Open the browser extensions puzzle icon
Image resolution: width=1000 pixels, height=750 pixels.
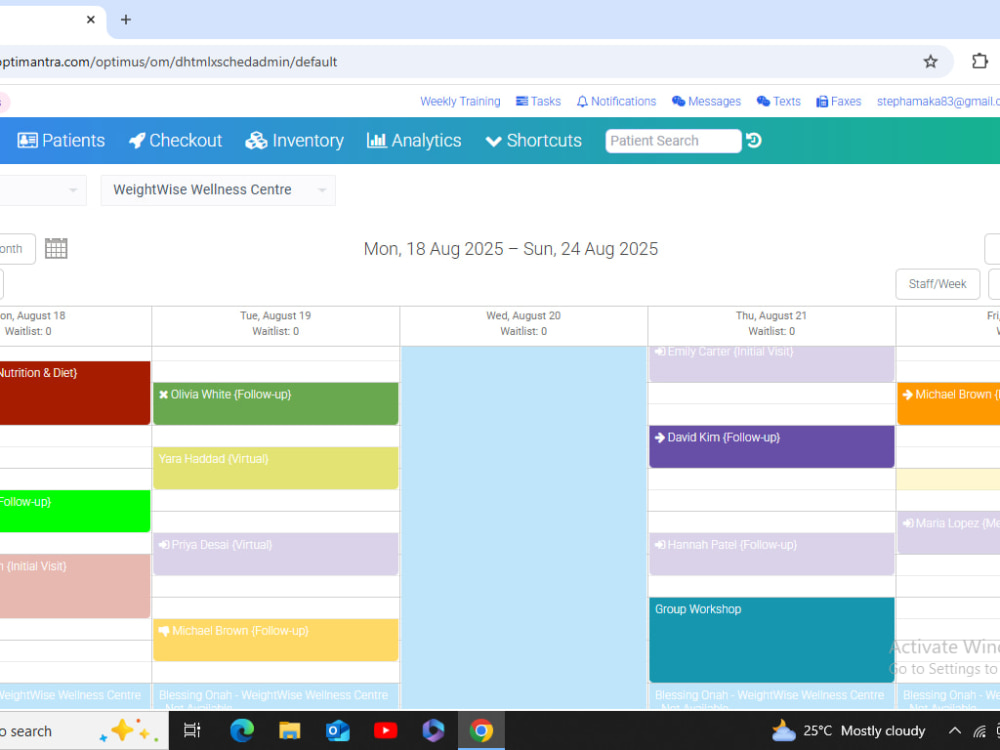(x=980, y=61)
